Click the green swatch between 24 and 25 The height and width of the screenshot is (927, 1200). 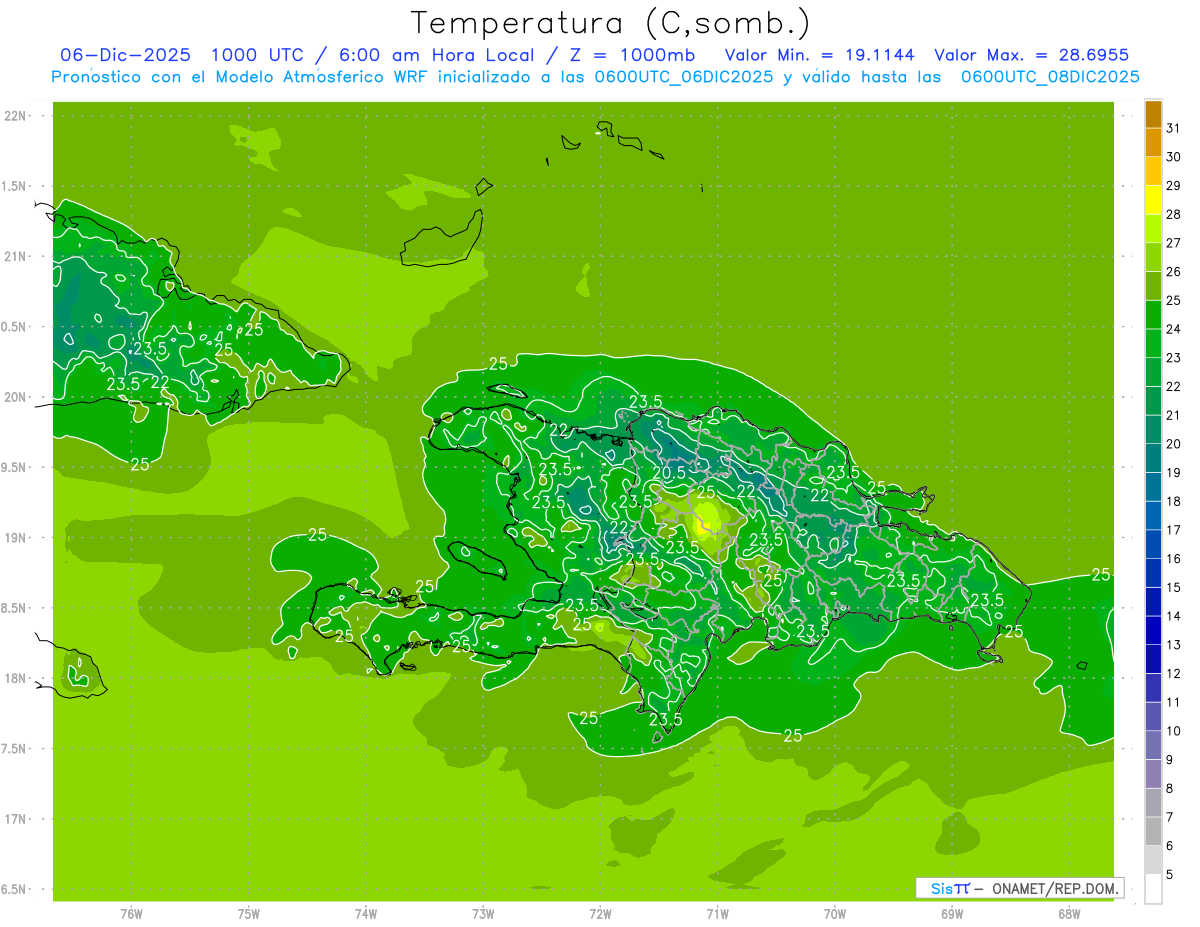1154,315
